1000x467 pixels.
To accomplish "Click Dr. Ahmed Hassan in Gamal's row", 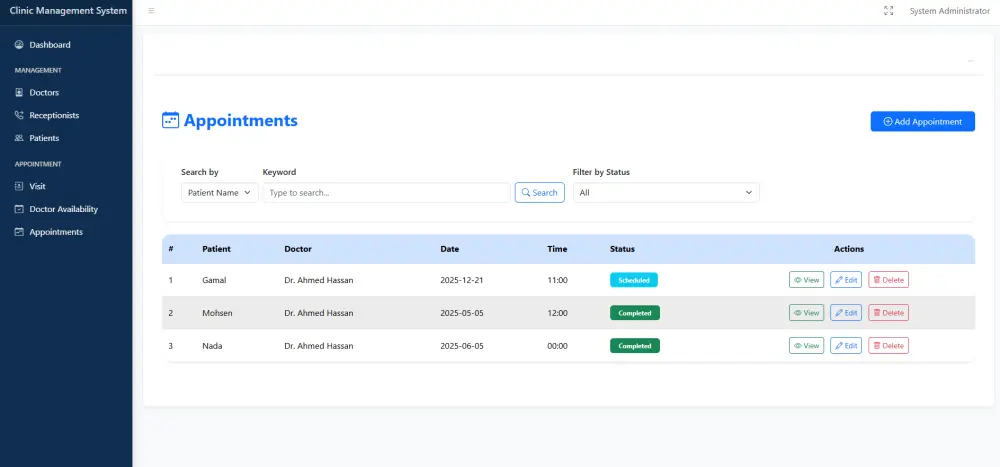I will click(x=319, y=280).
